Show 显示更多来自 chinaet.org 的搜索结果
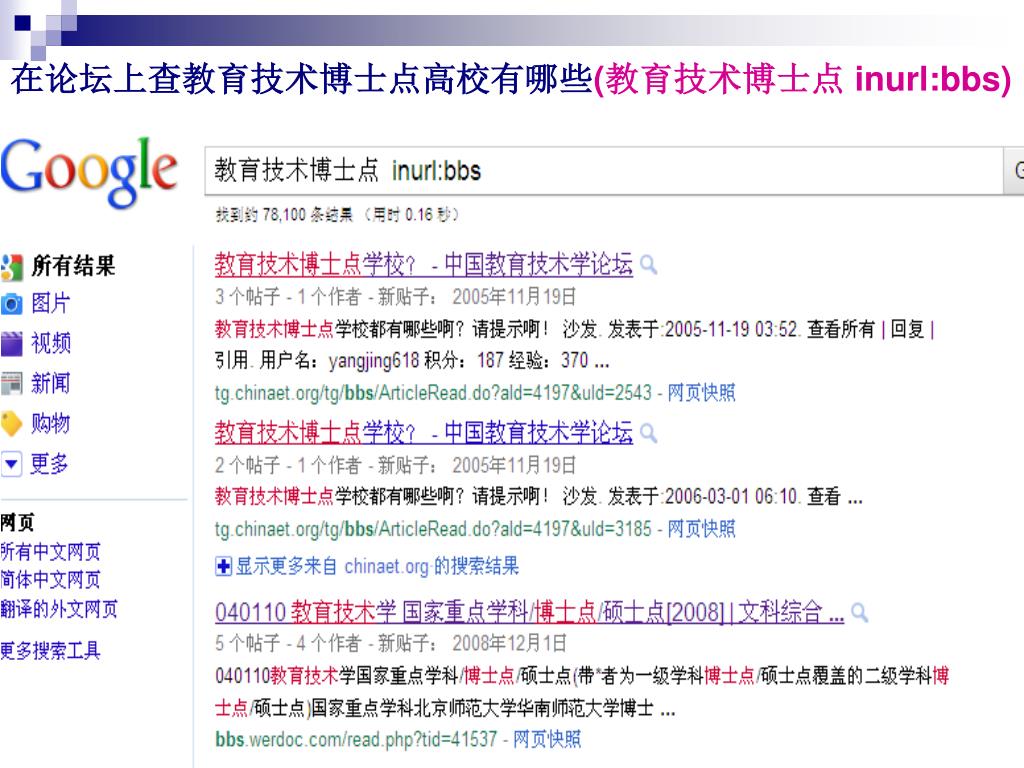The width and height of the screenshot is (1024, 768). 377,566
